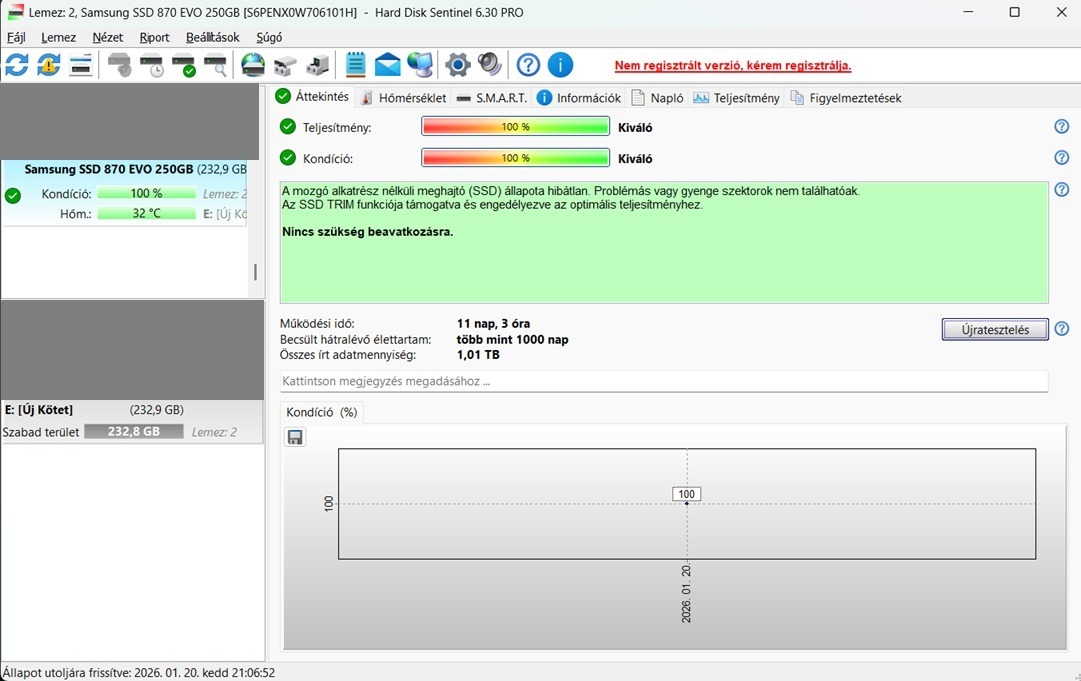Open settings via the gear toolbar icon
Screen dimensions: 1081x681
click(457, 65)
